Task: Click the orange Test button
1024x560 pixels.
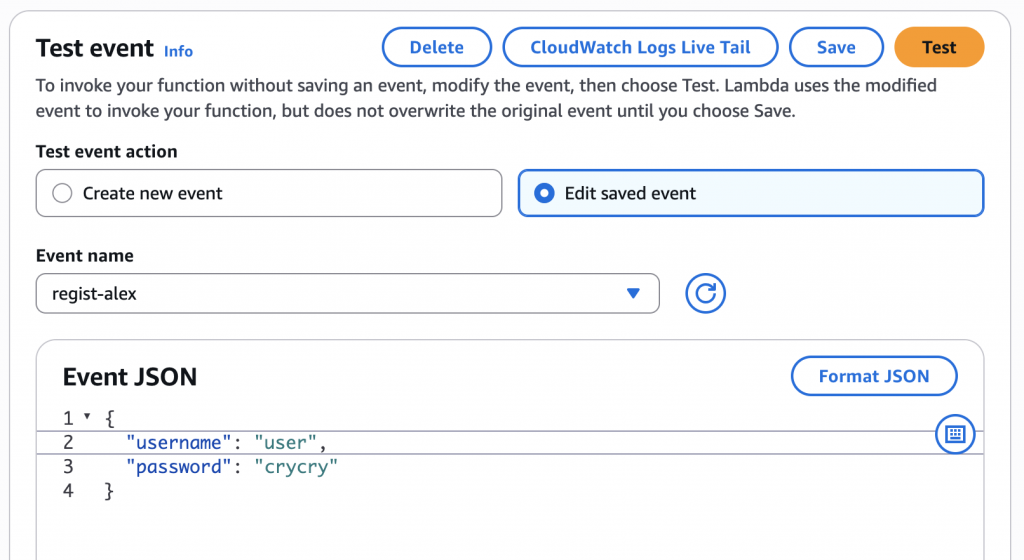Action: pos(939,47)
